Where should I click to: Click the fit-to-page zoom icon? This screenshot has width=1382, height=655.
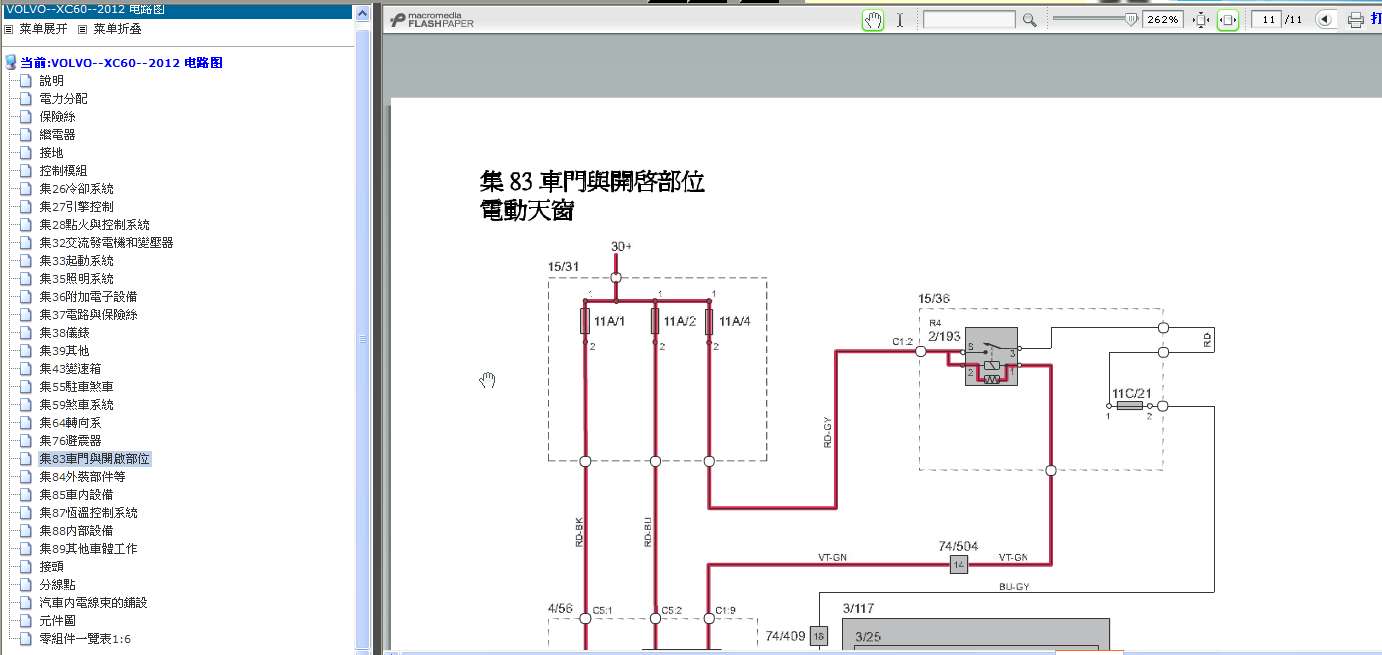click(x=1201, y=20)
